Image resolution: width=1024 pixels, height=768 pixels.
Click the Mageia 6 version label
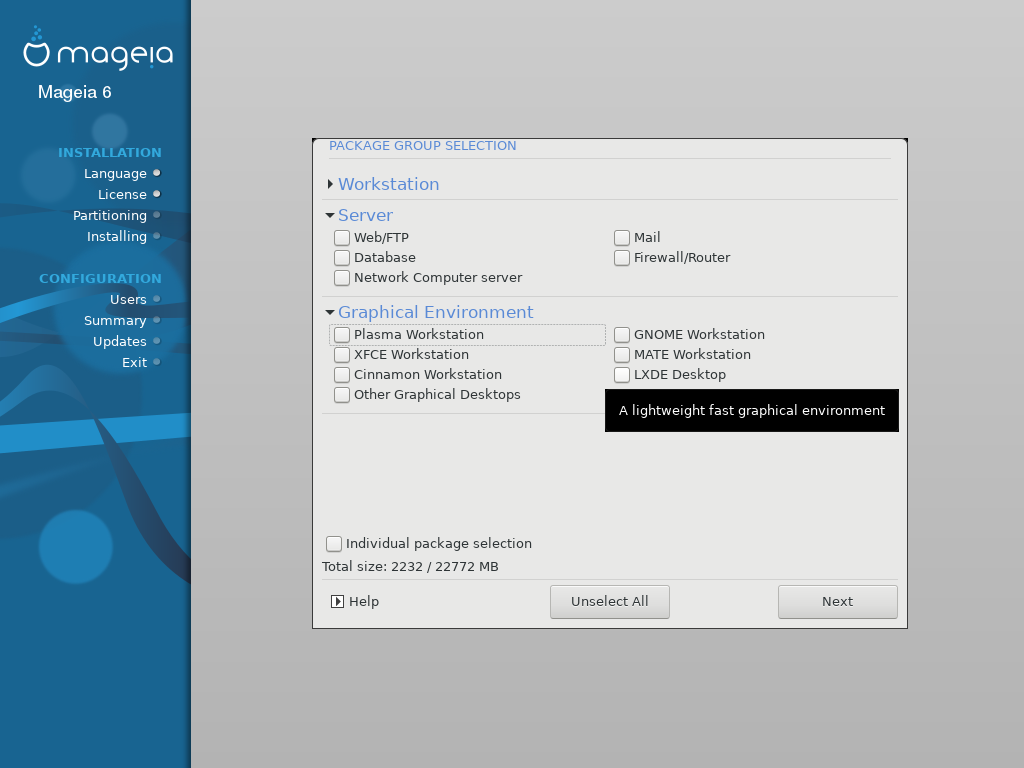tap(74, 92)
